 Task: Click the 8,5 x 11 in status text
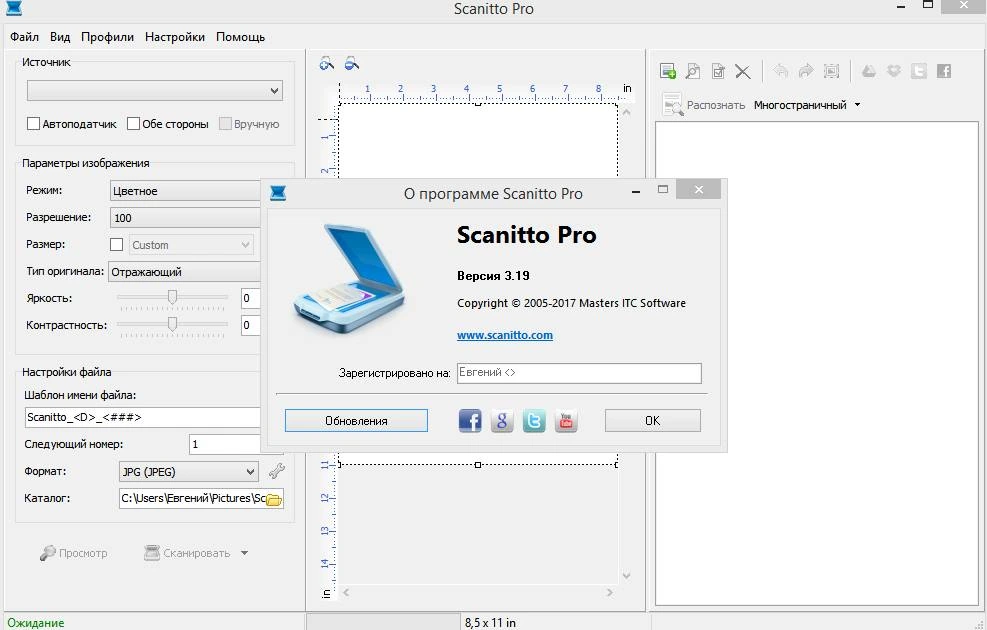(x=490, y=622)
